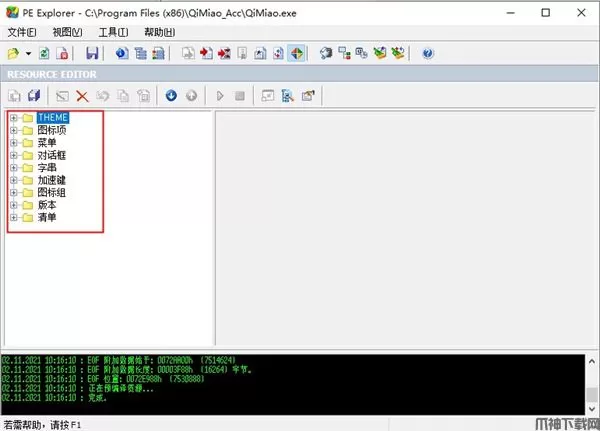Click the gray up-arrow circle icon
Screen dimensions: 600x431
[191, 95]
